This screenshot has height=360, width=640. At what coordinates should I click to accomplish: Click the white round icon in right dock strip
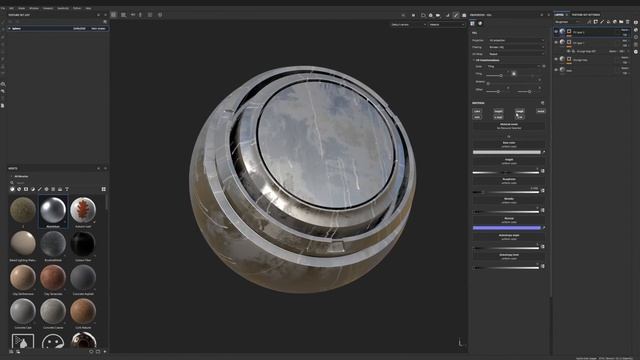click(636, 52)
